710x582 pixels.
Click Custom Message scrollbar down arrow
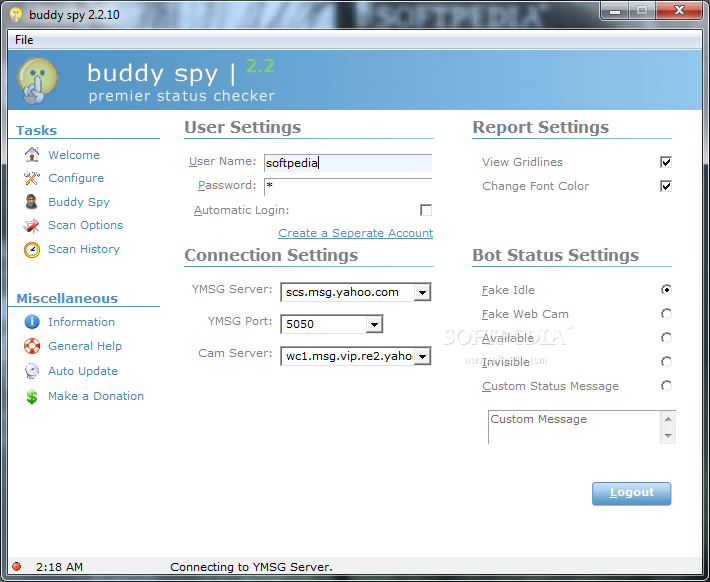668,436
